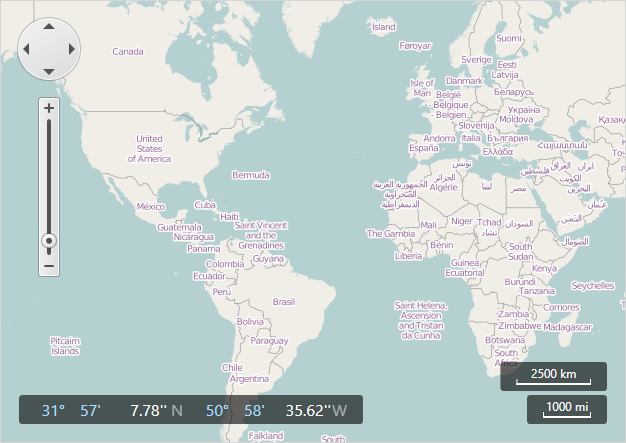
Task: Click the Føroyar label
Action: (415, 46)
